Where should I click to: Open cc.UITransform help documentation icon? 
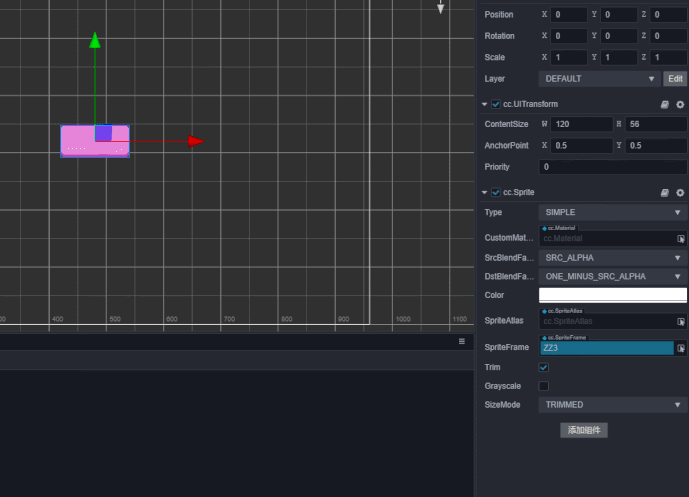tap(664, 105)
